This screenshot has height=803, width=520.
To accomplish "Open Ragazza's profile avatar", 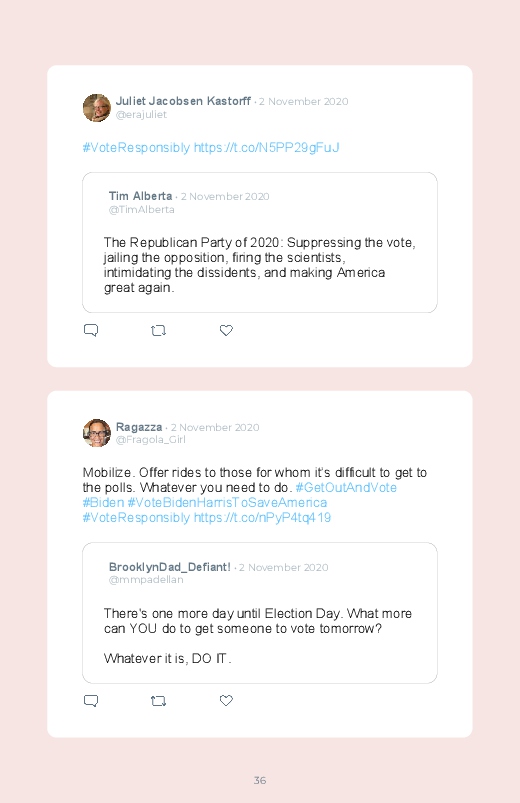I will pyautogui.click(x=97, y=433).
